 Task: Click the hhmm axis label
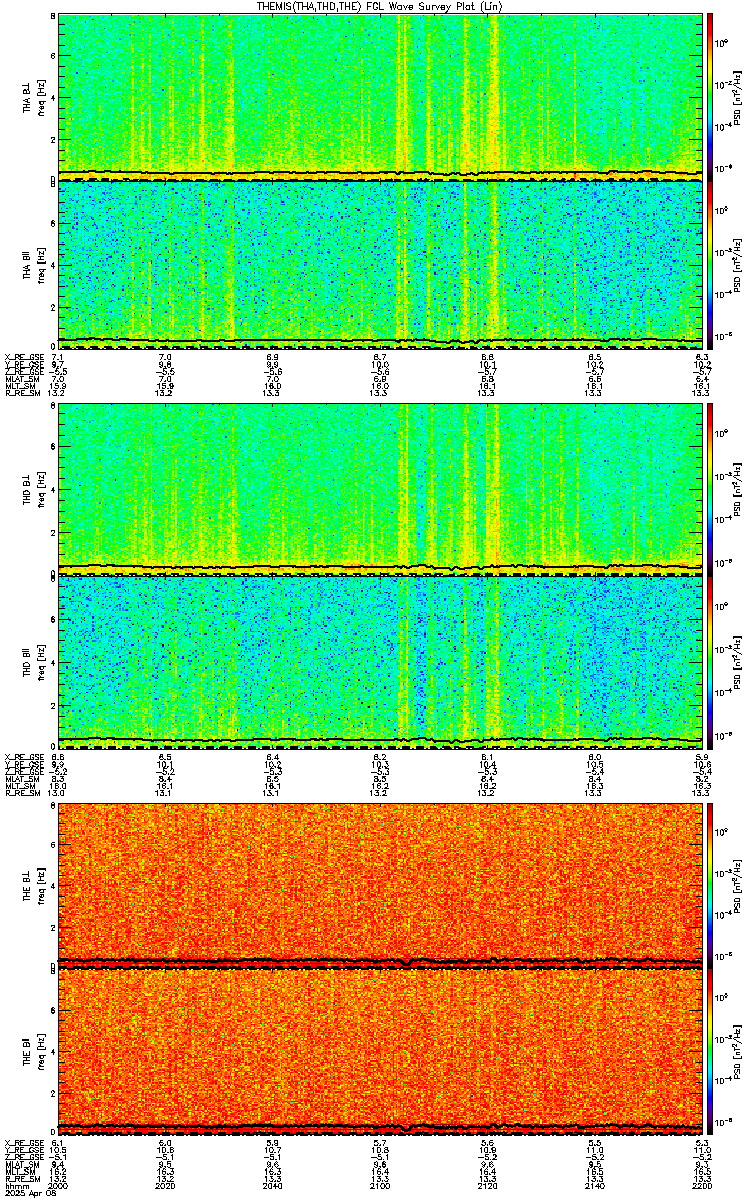click(15, 1186)
